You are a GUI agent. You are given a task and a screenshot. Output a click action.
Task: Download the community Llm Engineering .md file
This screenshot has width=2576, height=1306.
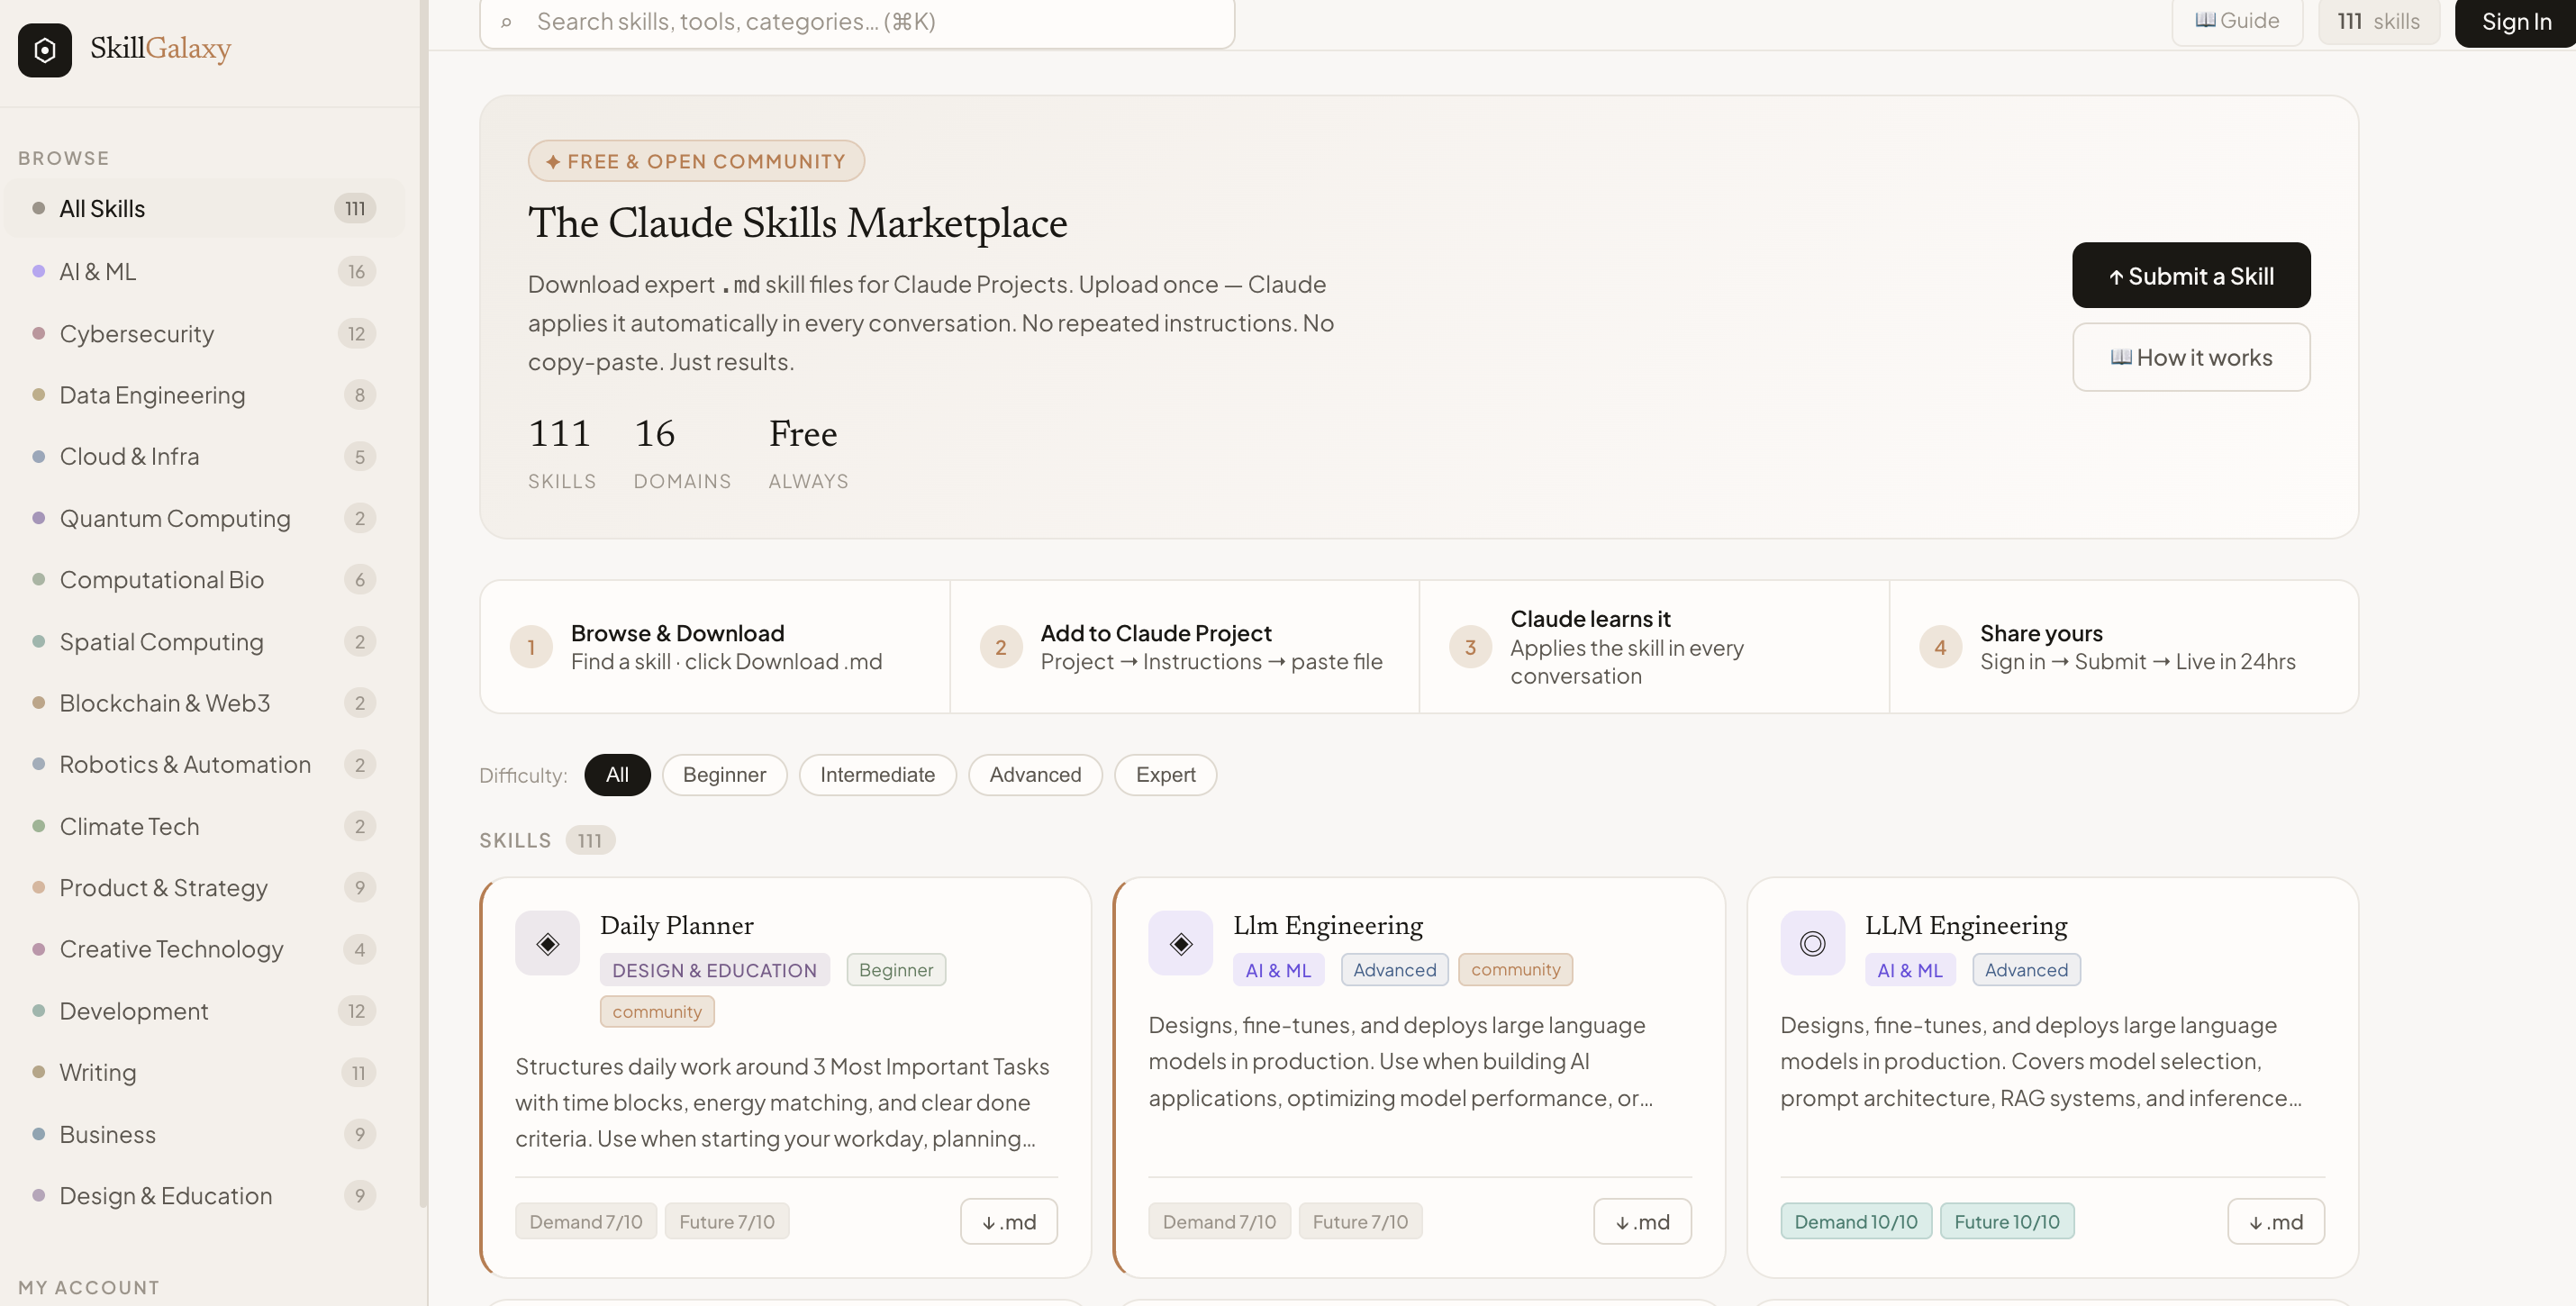click(1641, 1221)
